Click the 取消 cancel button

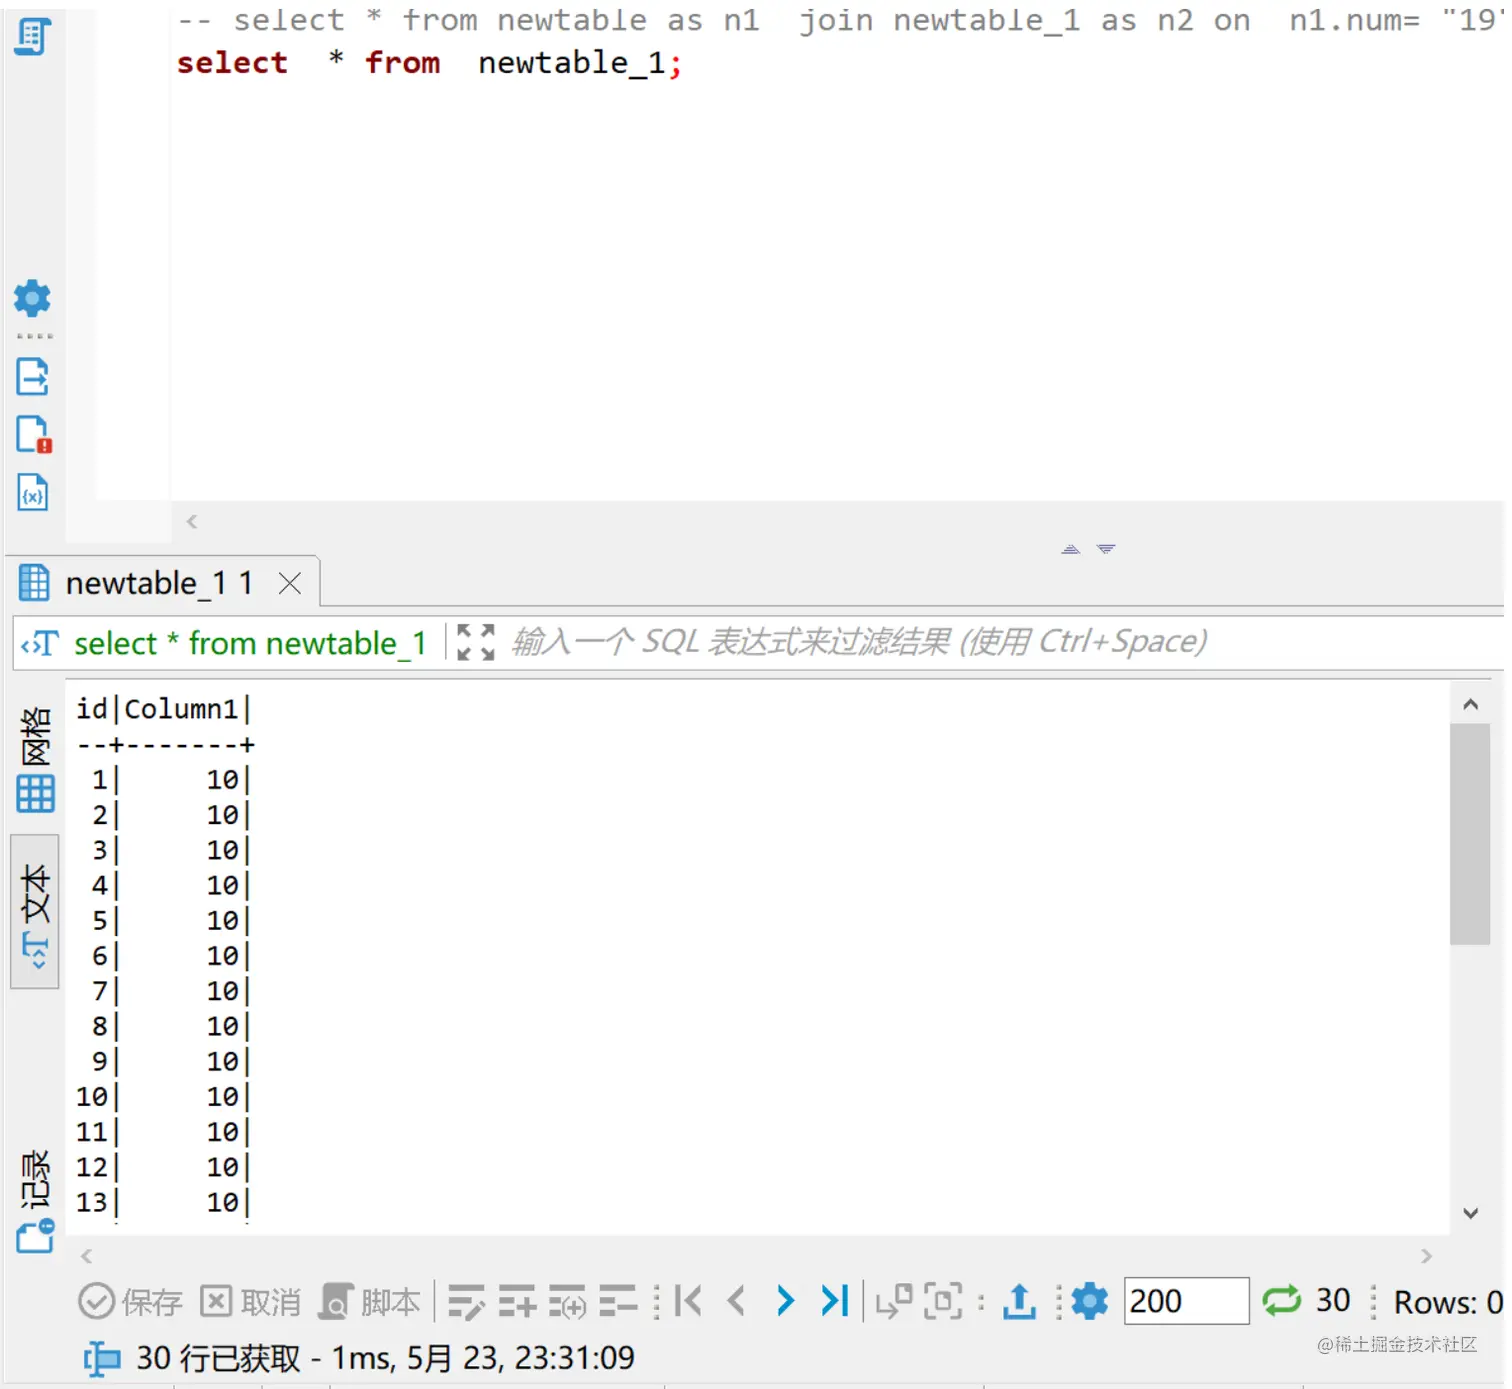[x=251, y=1302]
